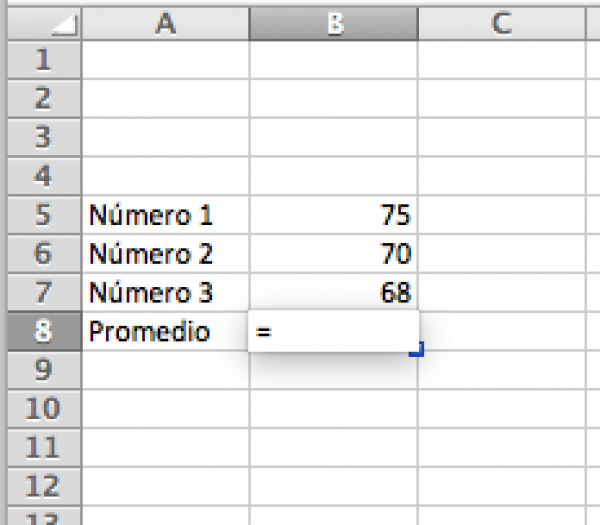This screenshot has height=525, width=600.
Task: Select row 1 header
Action: pyautogui.click(x=42, y=60)
